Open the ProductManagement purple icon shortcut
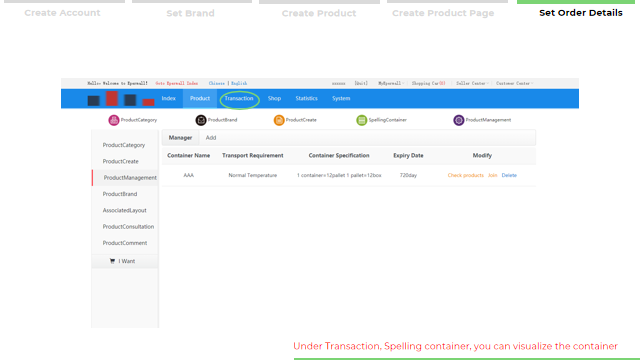 [x=459, y=120]
